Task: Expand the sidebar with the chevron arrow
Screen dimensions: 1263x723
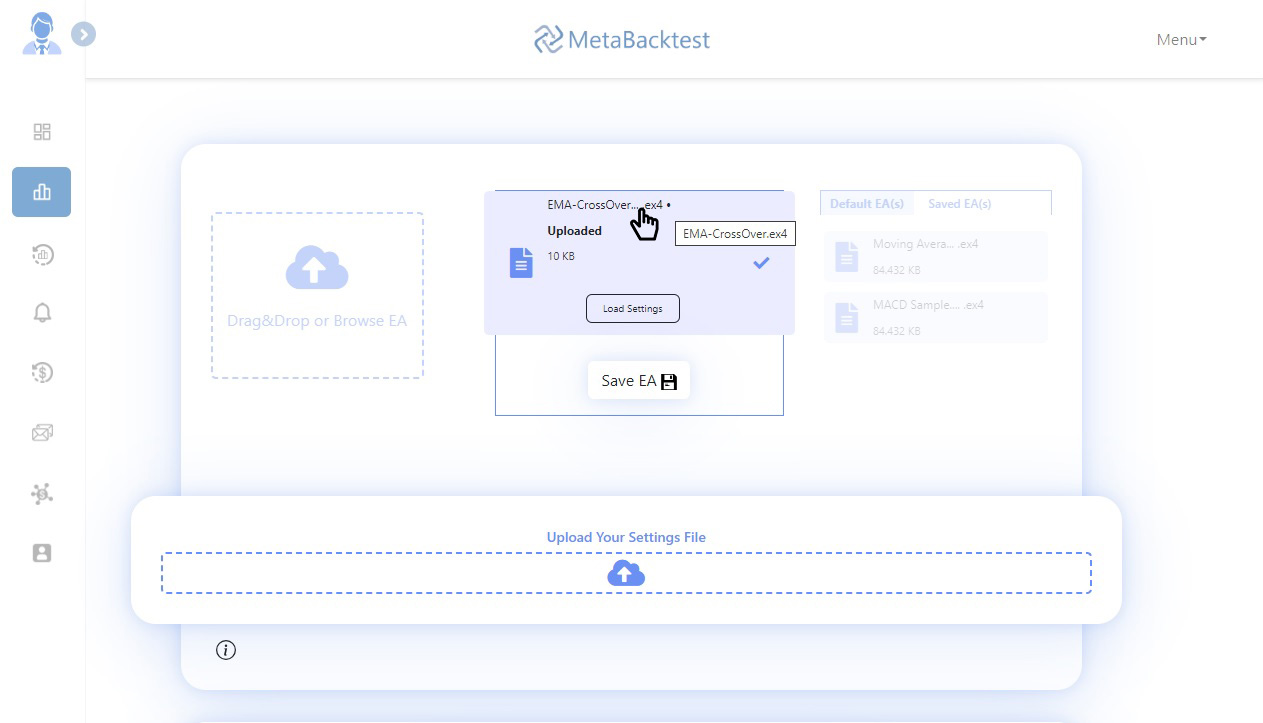Action: click(84, 34)
